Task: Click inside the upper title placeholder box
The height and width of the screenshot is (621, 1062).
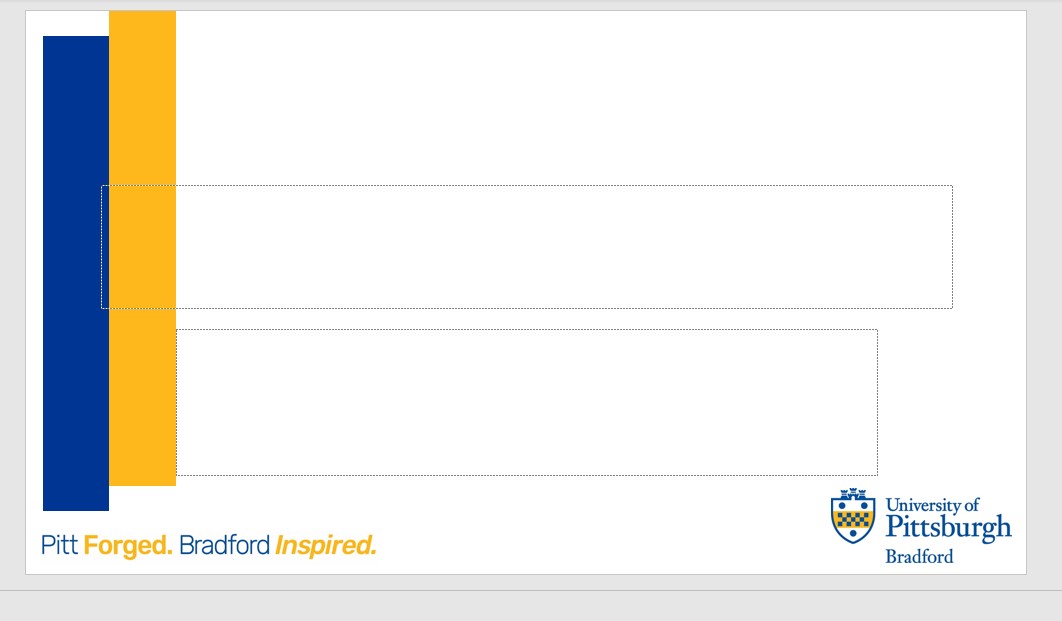Action: (x=527, y=247)
